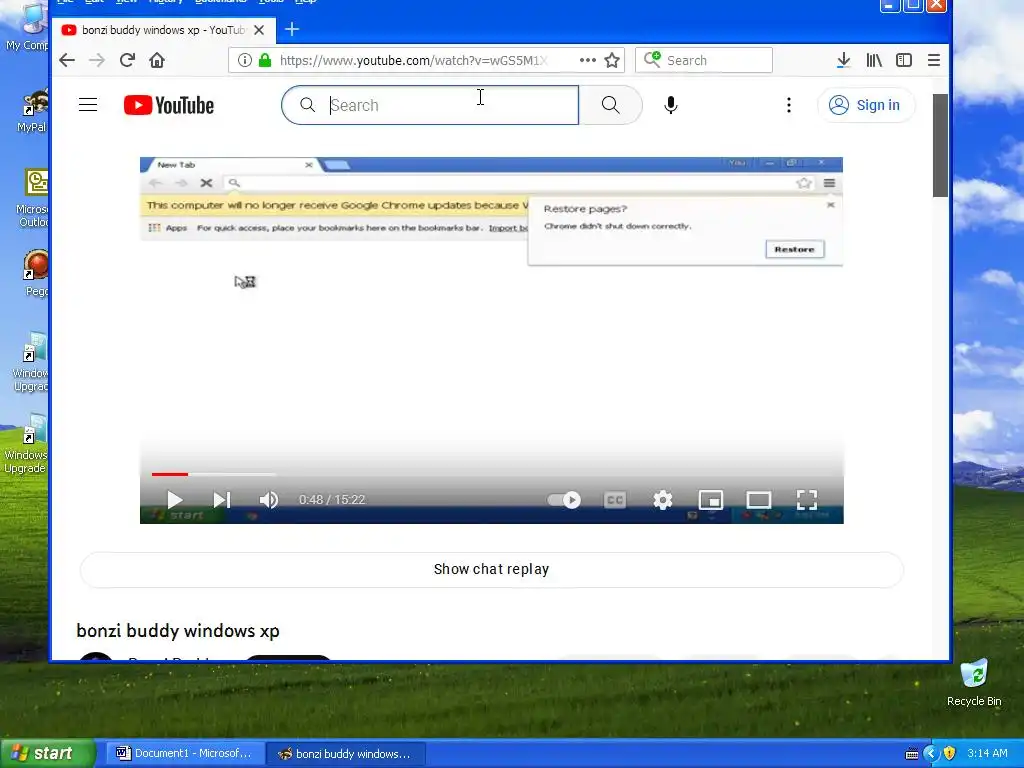Select MyPal desktop shortcut icon

click(x=33, y=111)
